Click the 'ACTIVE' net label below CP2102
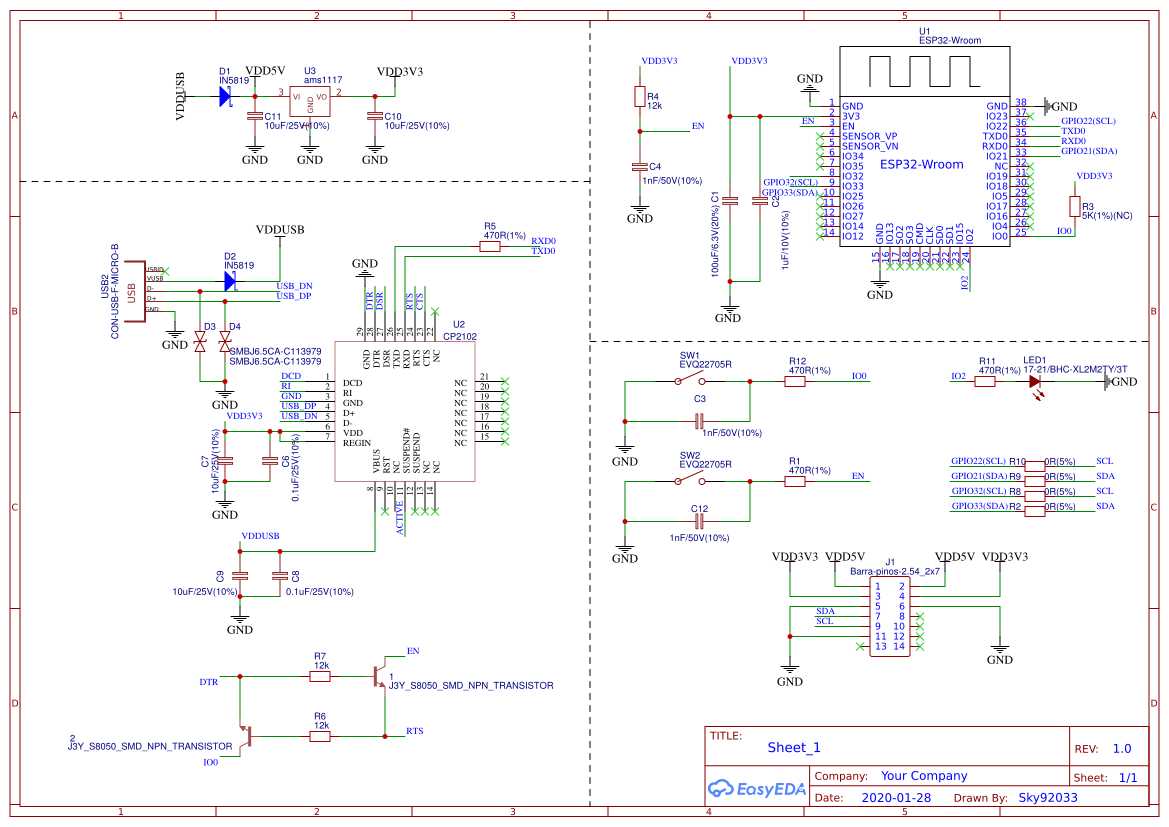This screenshot has width=1169, height=827. (x=400, y=518)
